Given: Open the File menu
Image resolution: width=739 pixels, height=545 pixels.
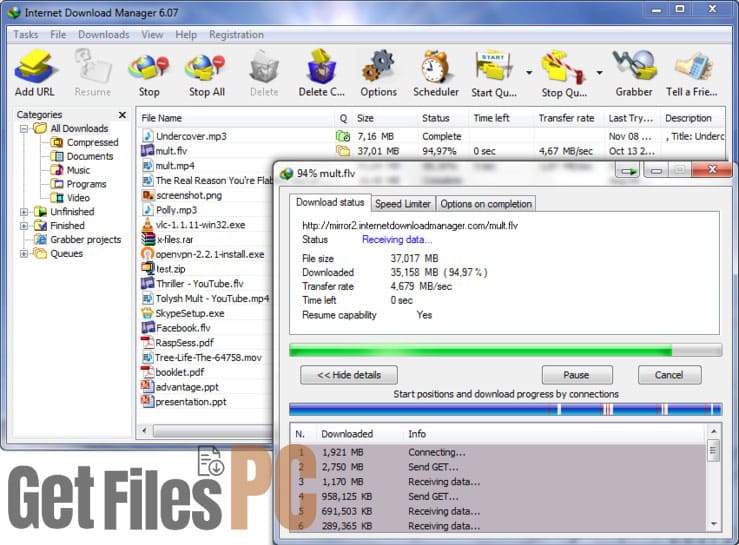Looking at the screenshot, I should point(58,34).
